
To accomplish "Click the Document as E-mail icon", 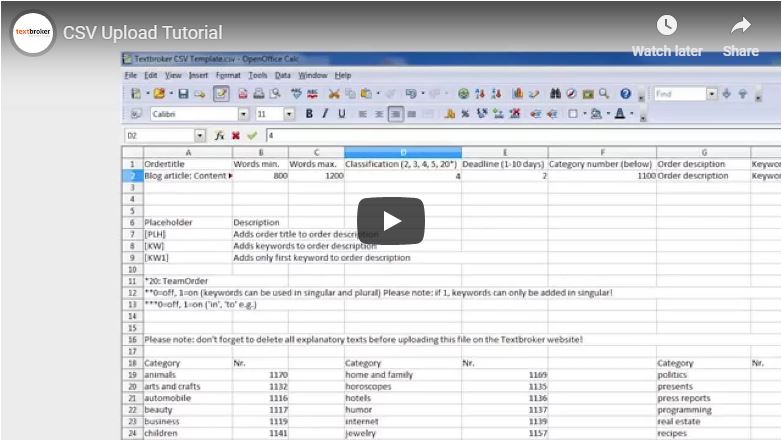I will pyautogui.click(x=199, y=93).
